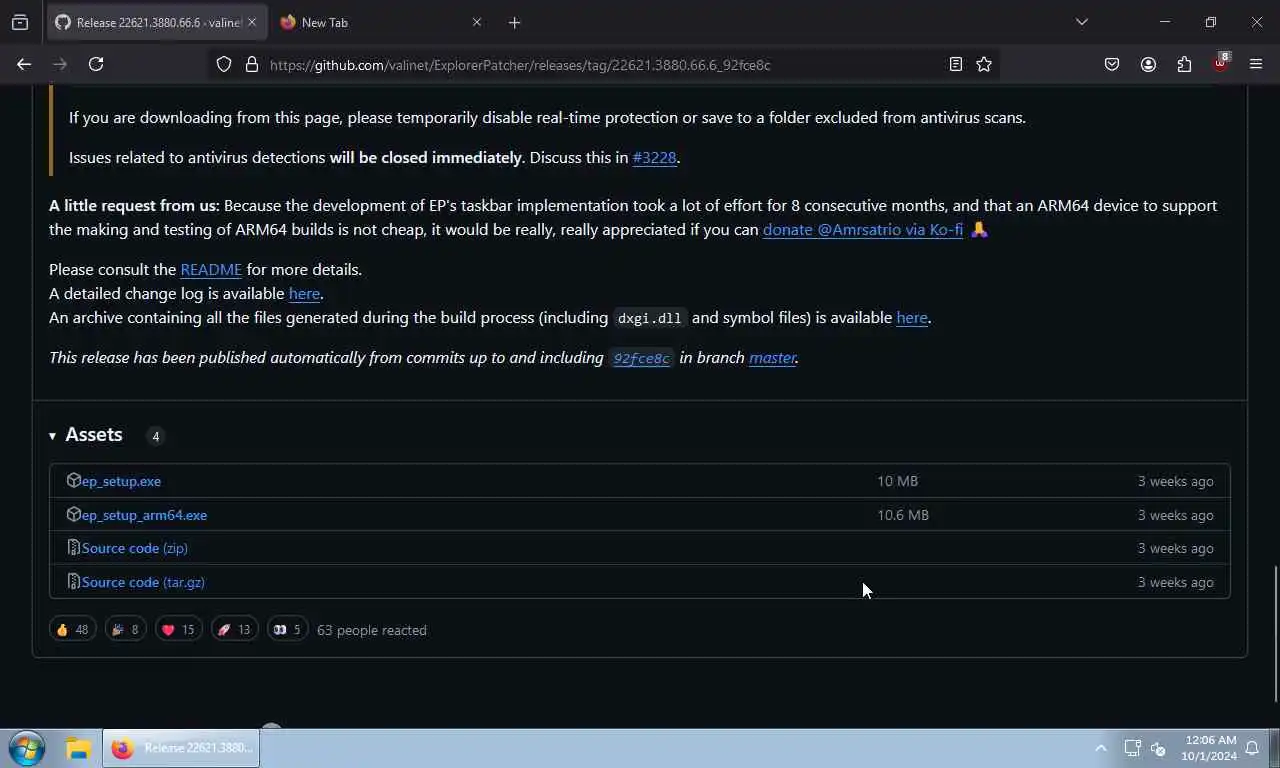1280x768 pixels.
Task: Download ep_setup_arm64.exe
Action: coord(144,515)
